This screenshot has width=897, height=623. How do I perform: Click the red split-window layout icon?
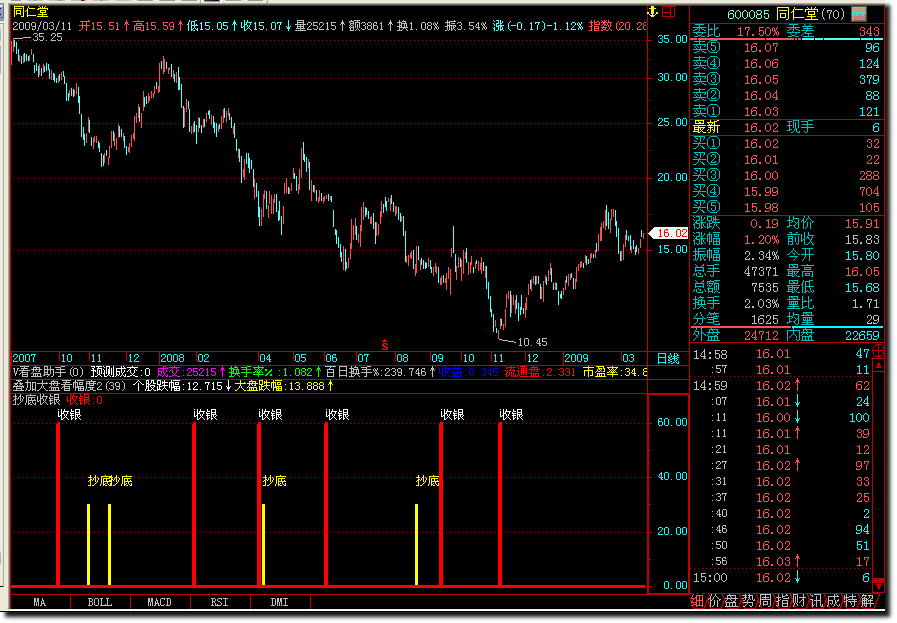click(669, 11)
